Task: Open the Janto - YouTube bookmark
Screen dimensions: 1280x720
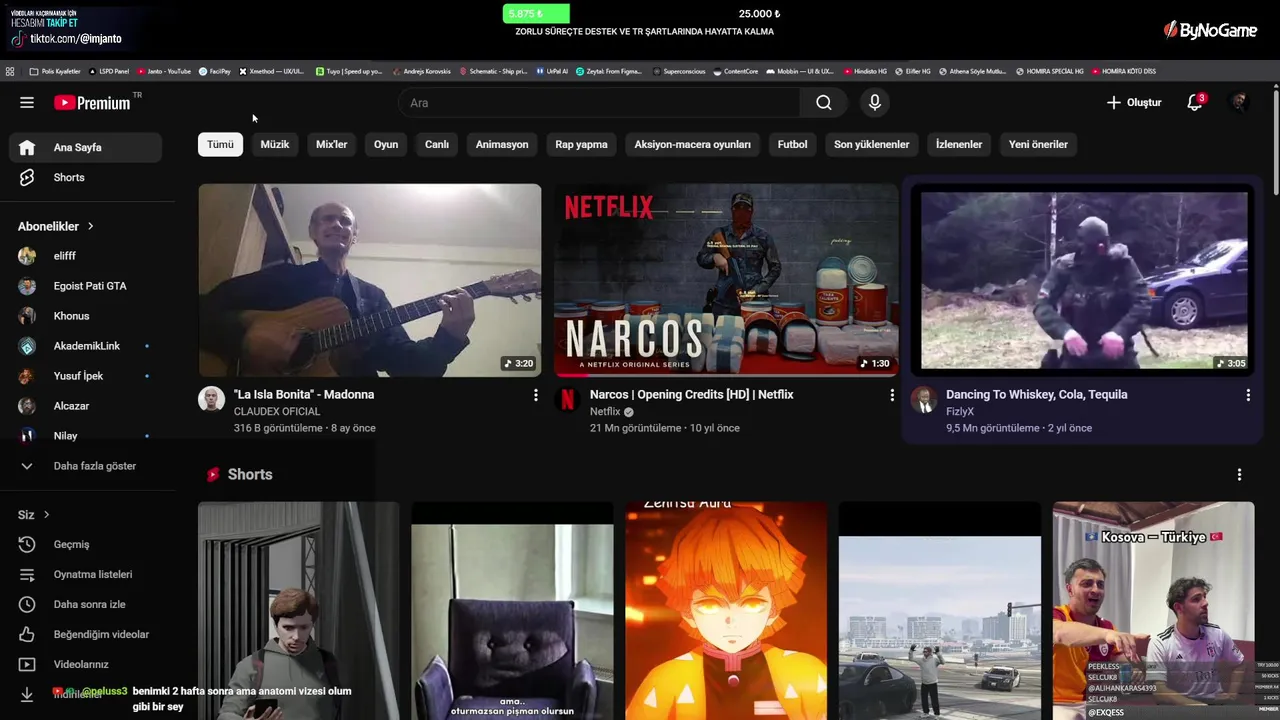Action: (x=164, y=72)
